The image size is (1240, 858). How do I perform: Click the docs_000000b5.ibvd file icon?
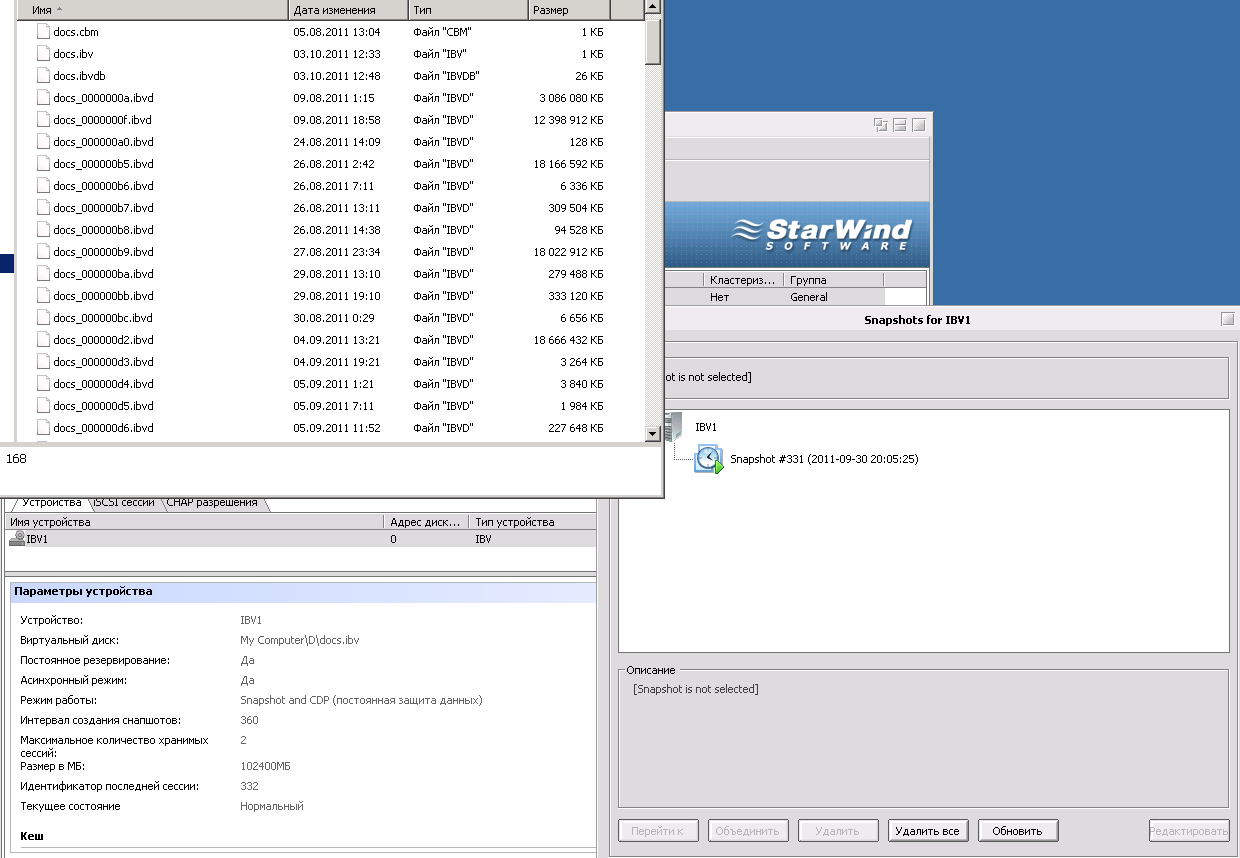[x=43, y=164]
